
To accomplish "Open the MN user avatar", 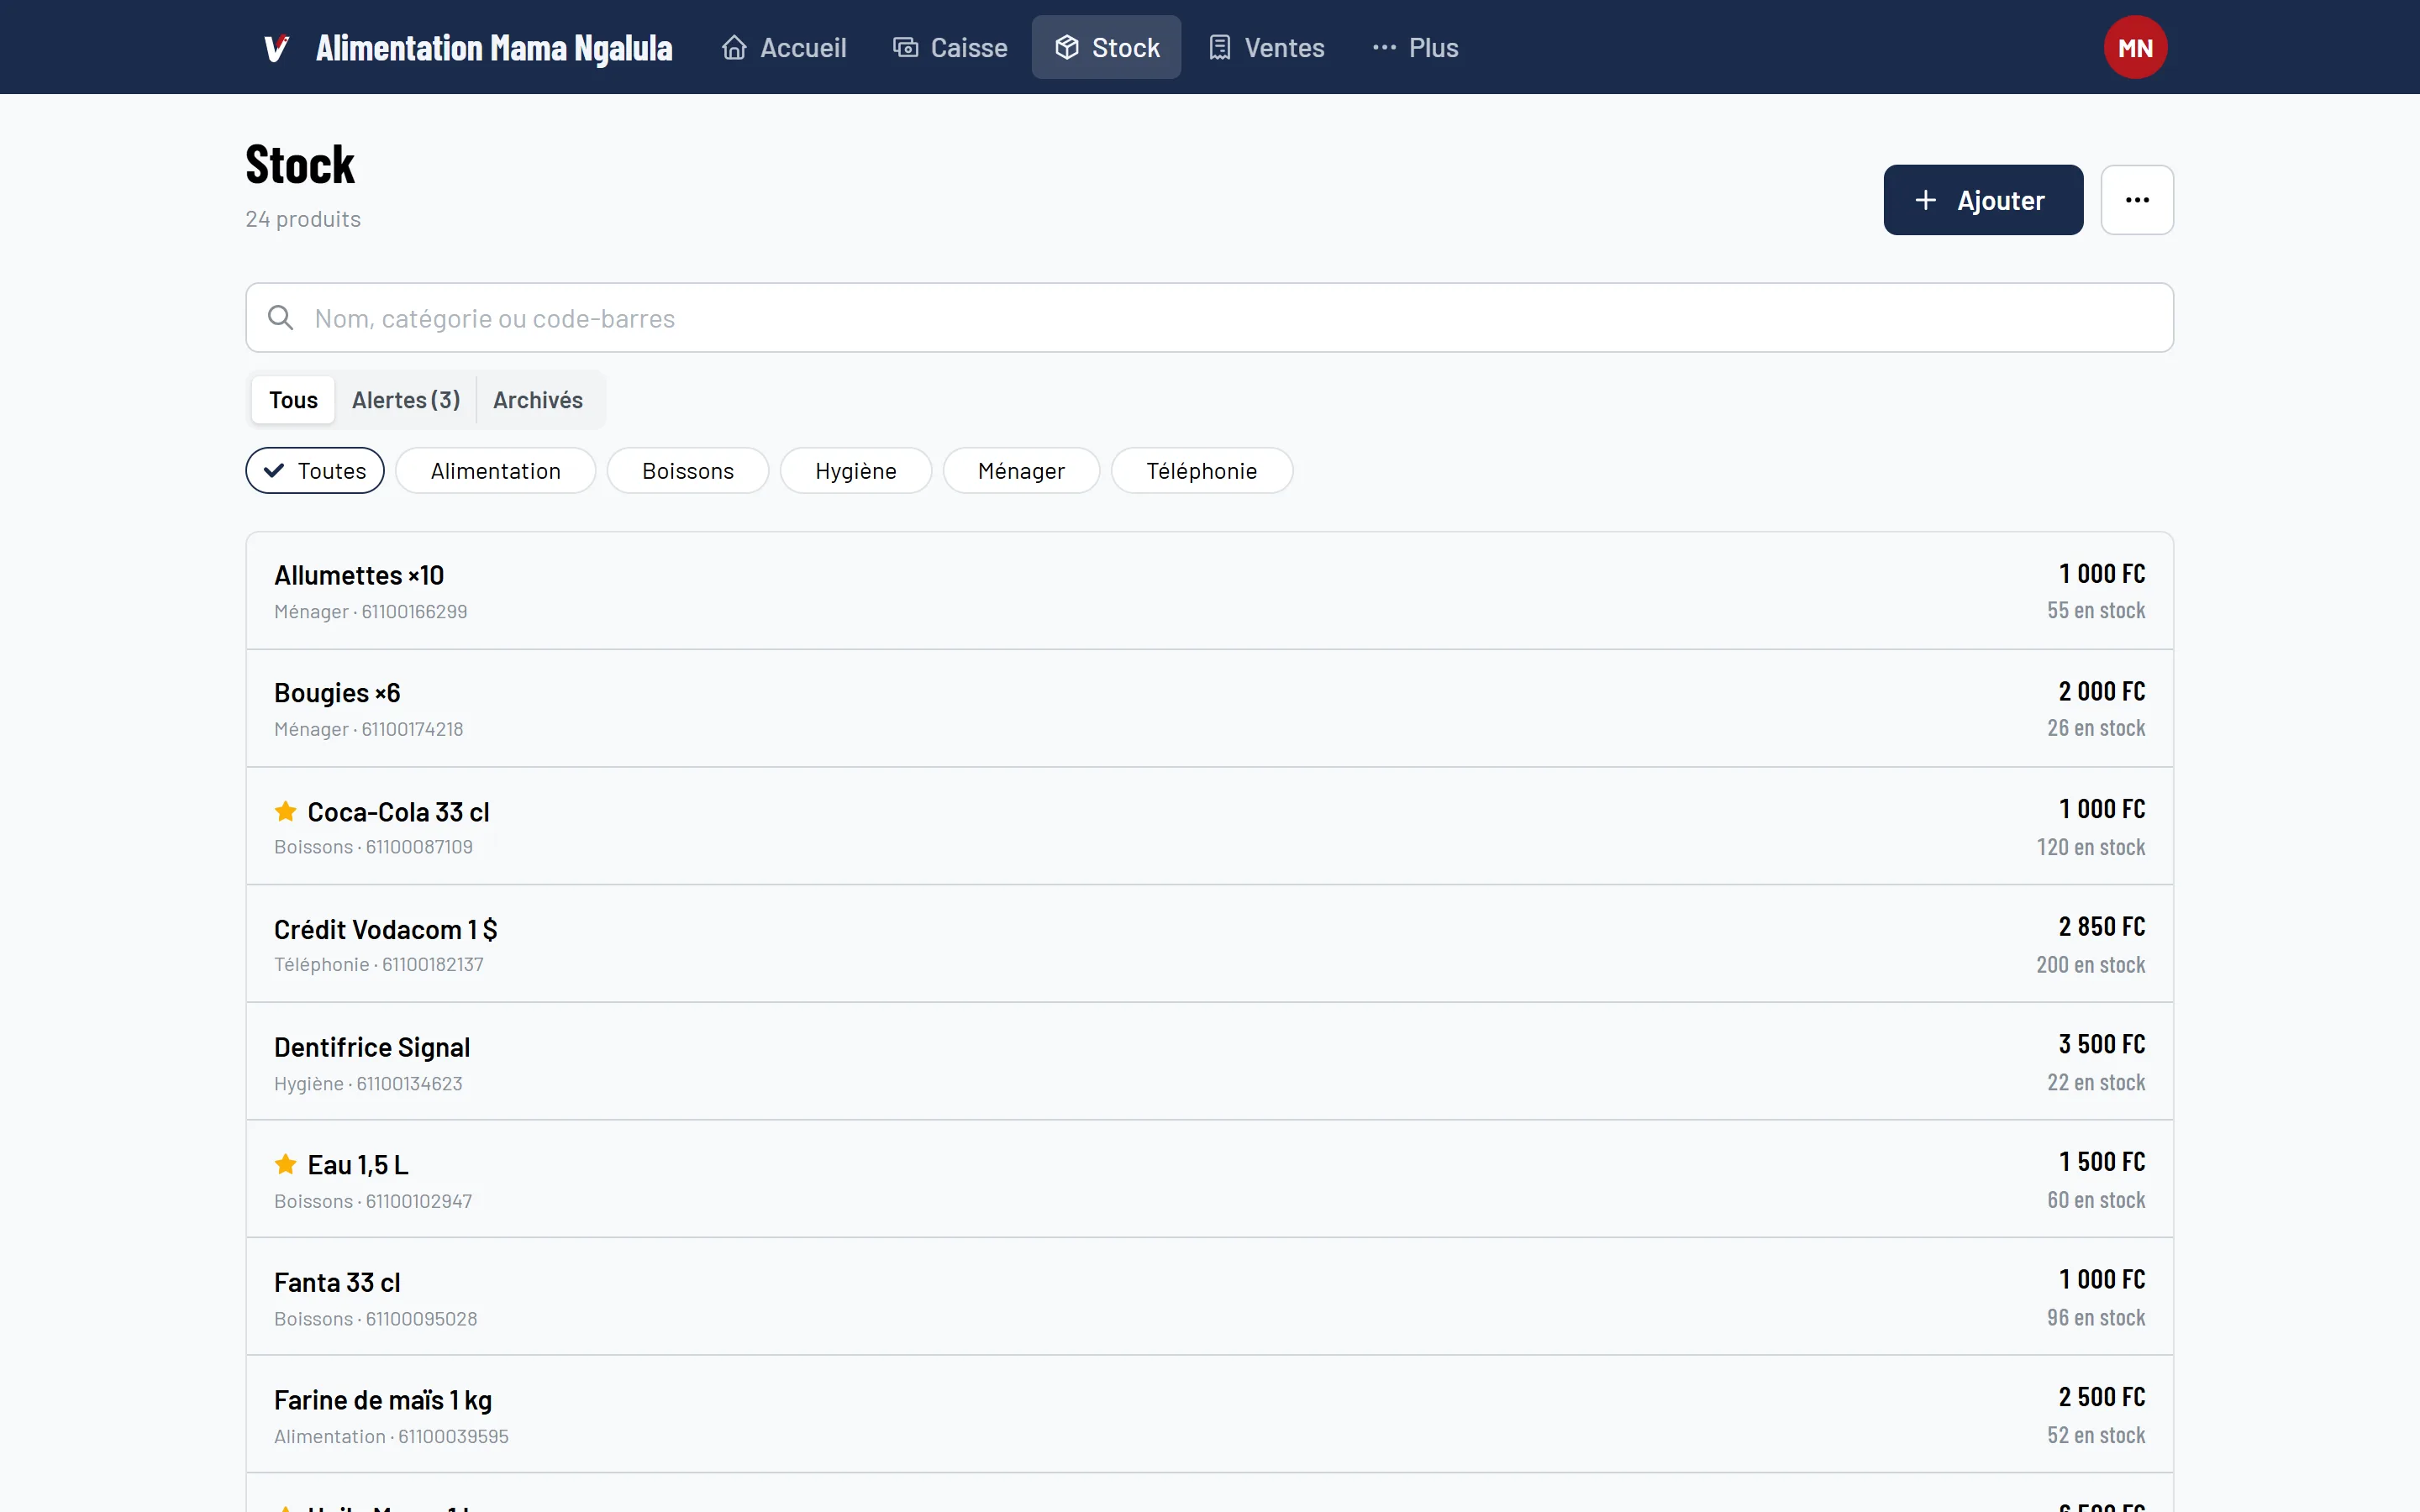I will 2135,47.
